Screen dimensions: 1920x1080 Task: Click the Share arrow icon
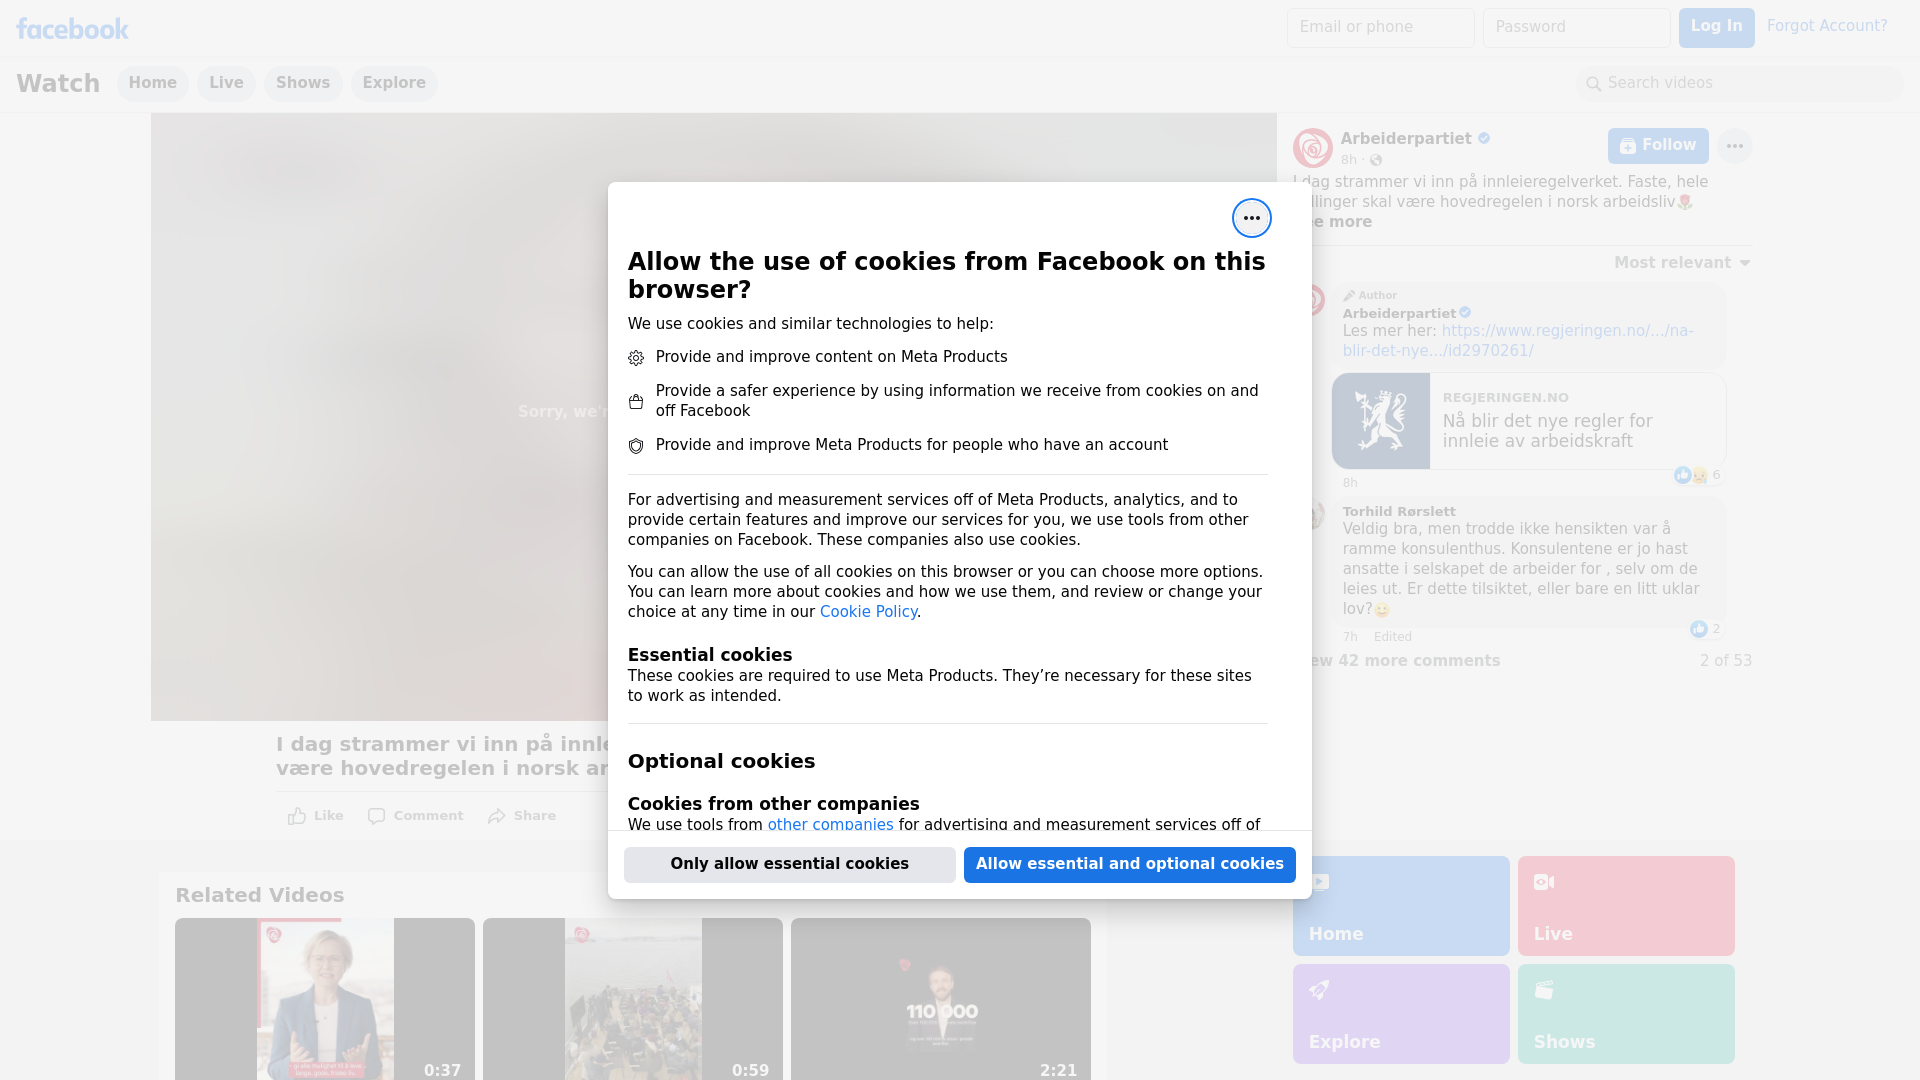[x=497, y=816]
